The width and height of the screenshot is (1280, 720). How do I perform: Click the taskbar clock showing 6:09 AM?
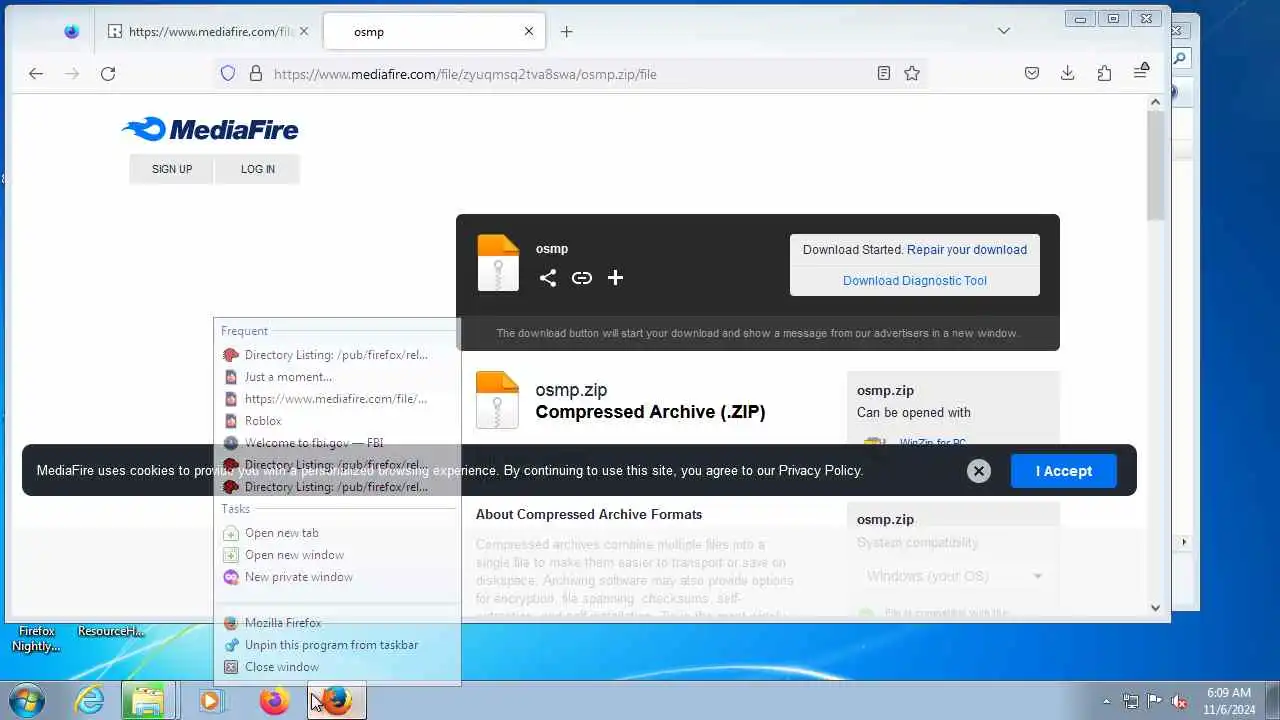pos(1229,701)
